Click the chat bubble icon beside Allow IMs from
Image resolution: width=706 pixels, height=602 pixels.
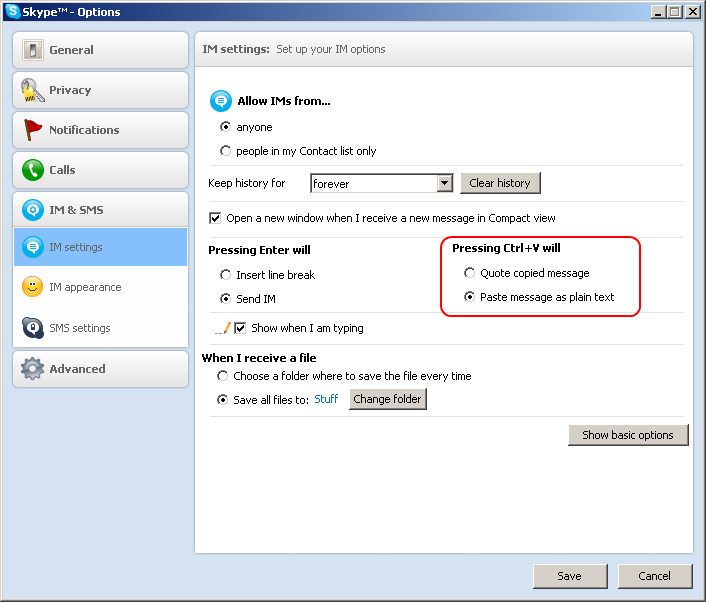[221, 101]
